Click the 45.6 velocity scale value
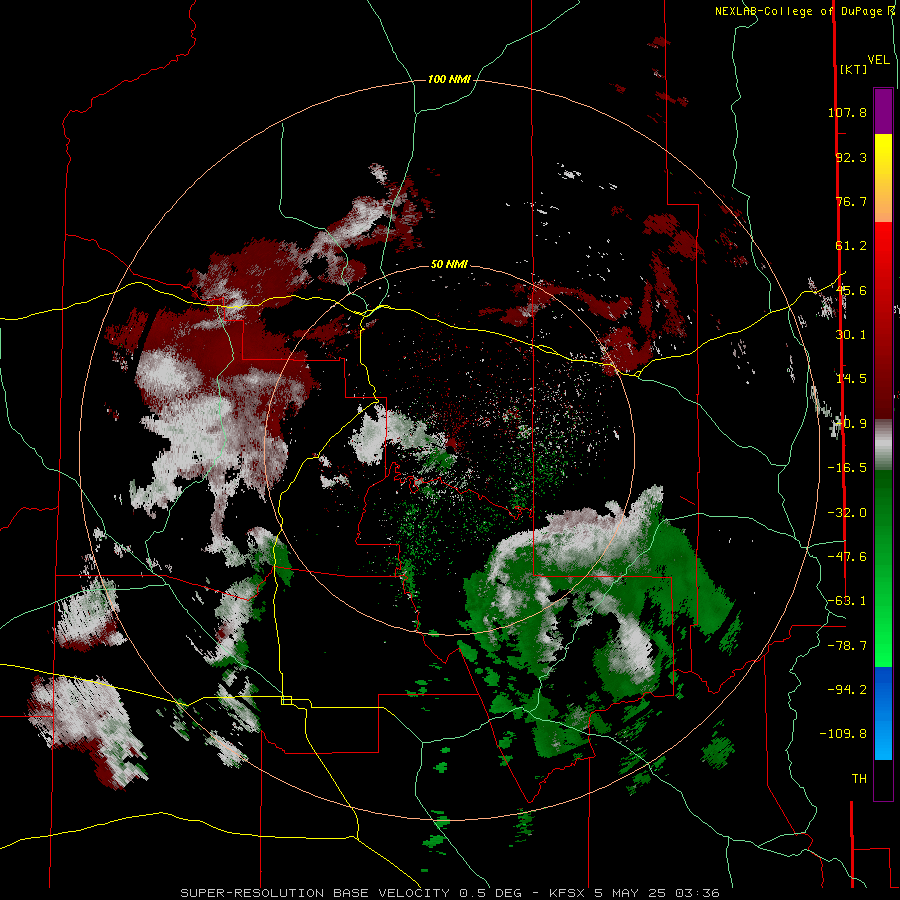This screenshot has width=900, height=900. point(851,290)
